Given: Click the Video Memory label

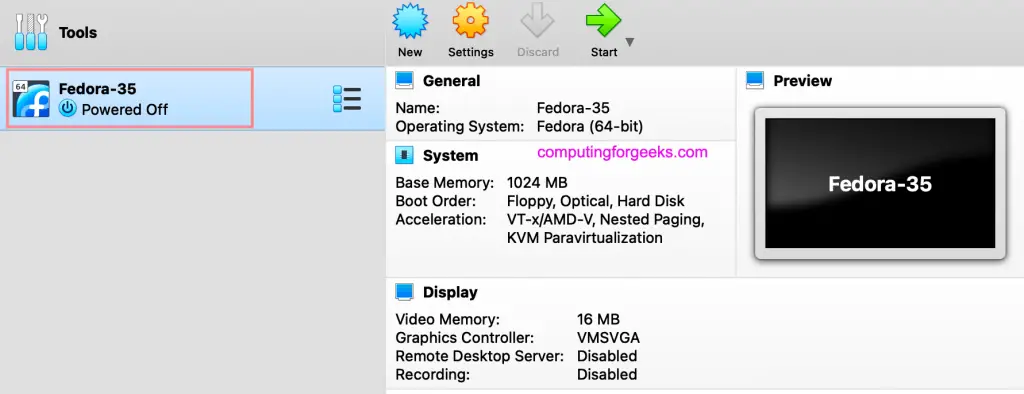Looking at the screenshot, I should [x=447, y=320].
